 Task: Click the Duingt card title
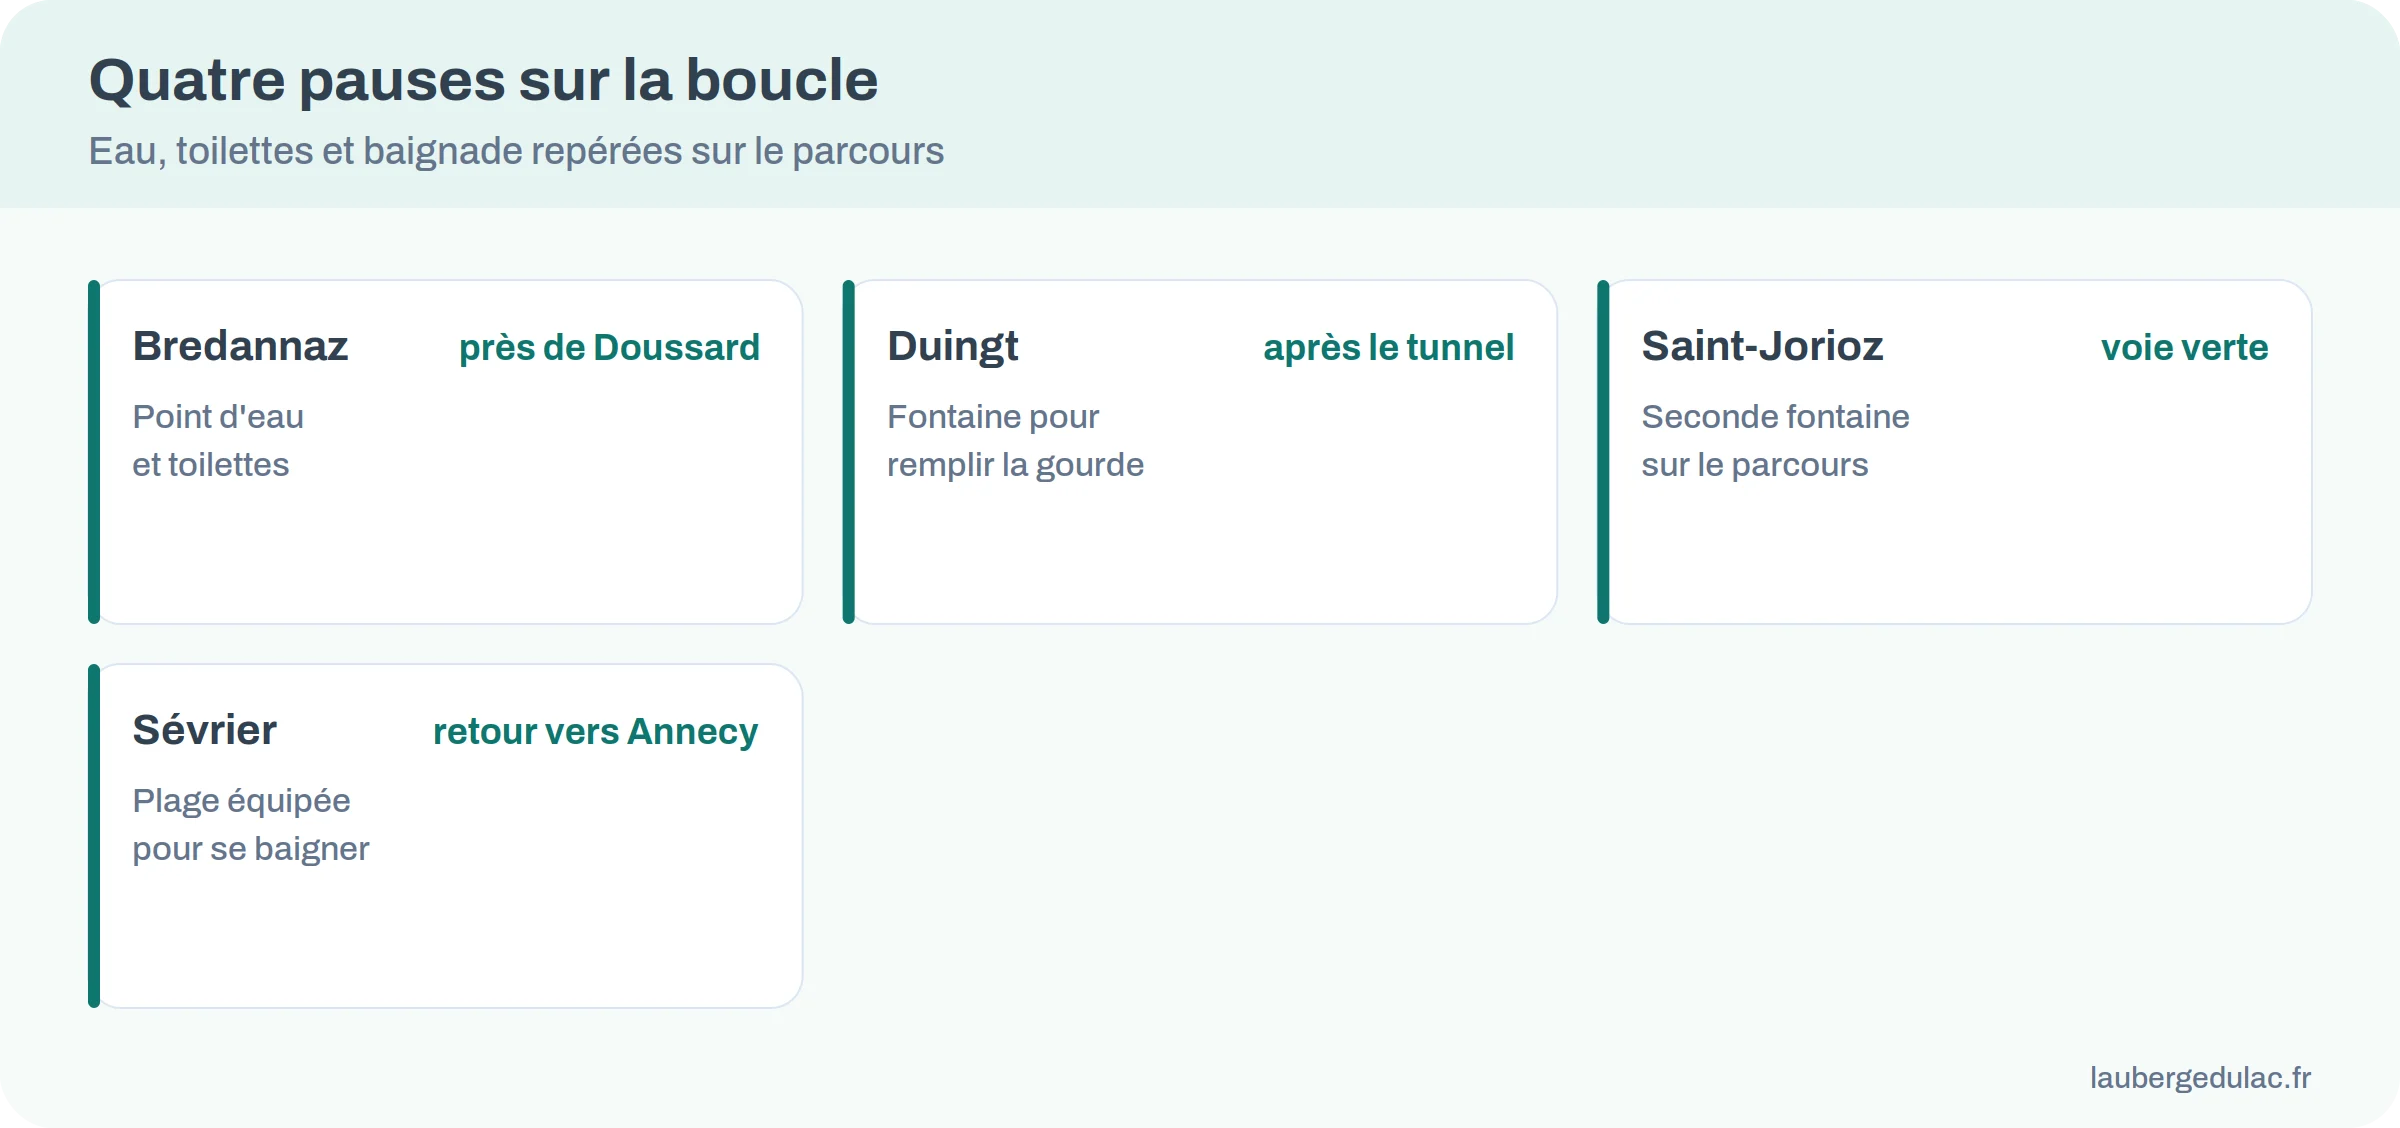point(952,347)
